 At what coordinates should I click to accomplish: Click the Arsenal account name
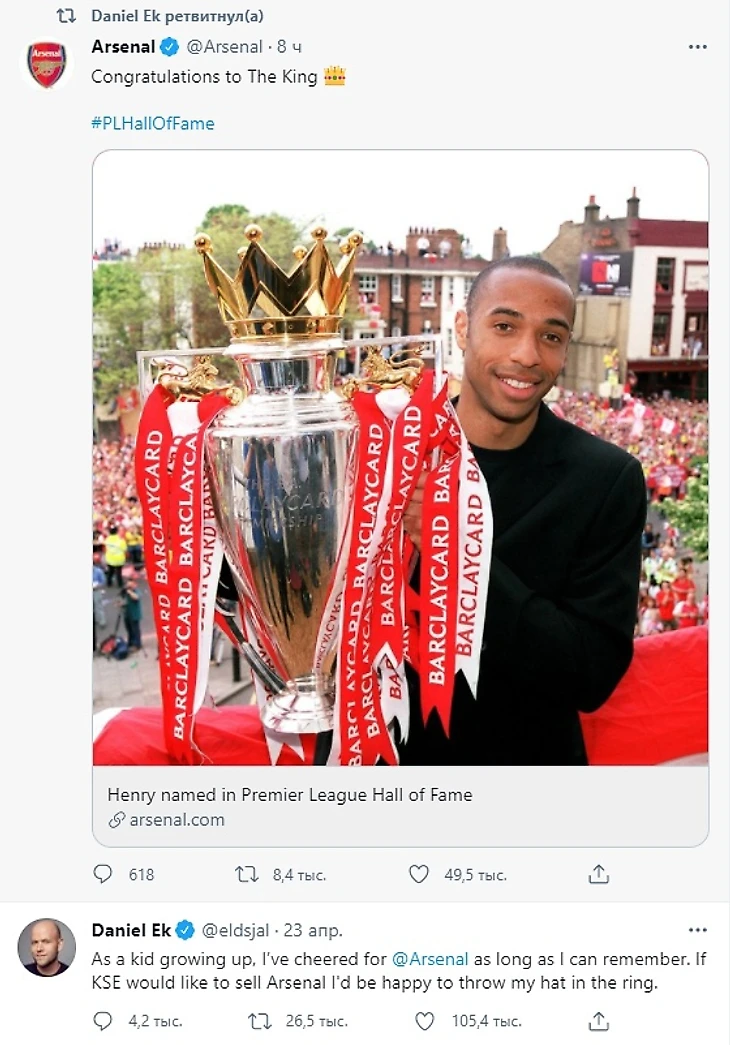pos(123,47)
